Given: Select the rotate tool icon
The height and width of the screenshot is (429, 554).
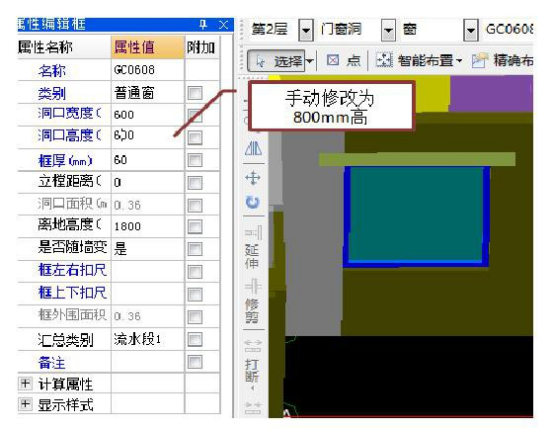Looking at the screenshot, I should [253, 202].
